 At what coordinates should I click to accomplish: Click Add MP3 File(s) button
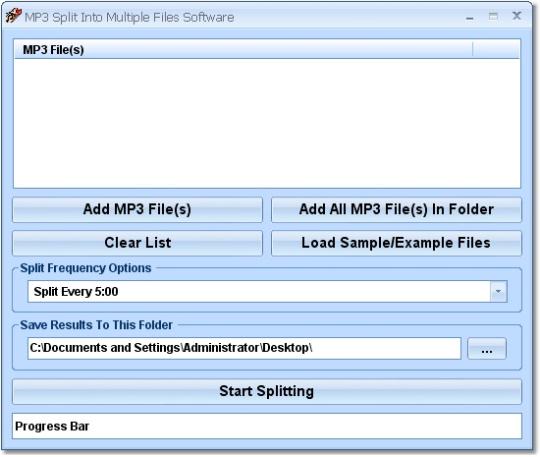tap(137, 209)
